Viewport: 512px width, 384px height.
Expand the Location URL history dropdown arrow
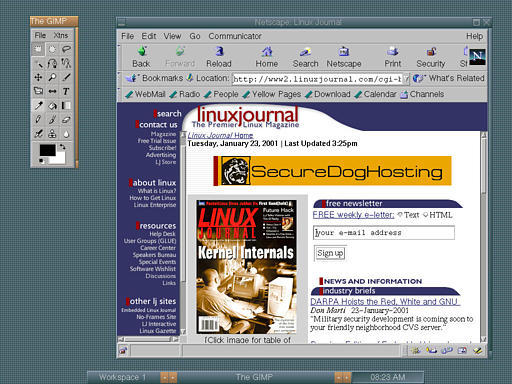click(406, 79)
